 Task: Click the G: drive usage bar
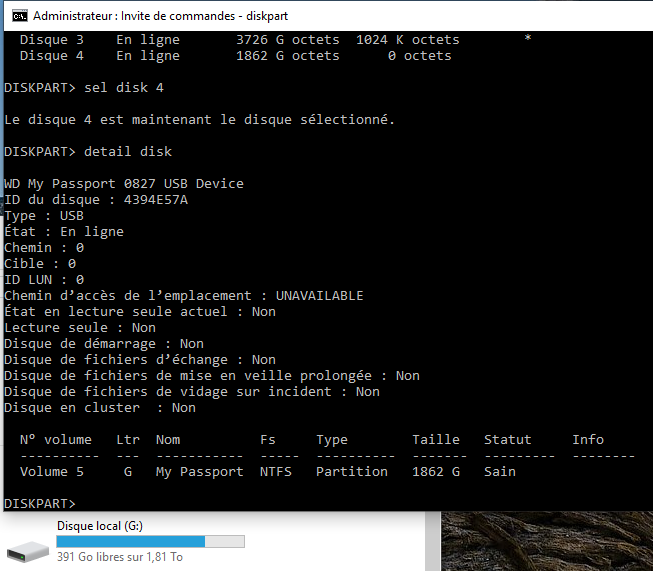pyautogui.click(x=150, y=541)
